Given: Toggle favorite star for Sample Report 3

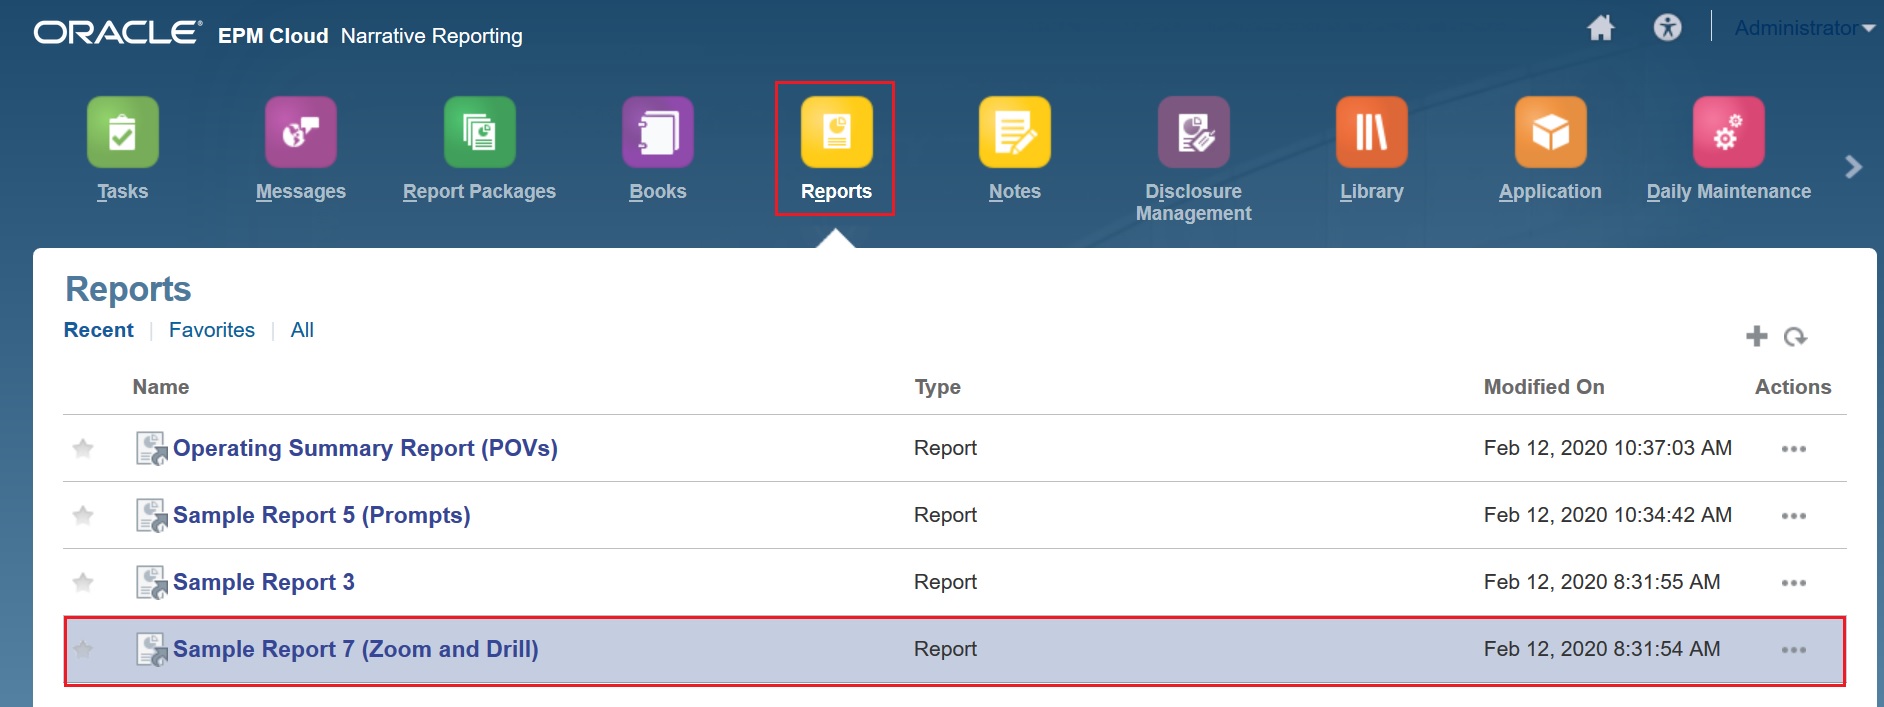Looking at the screenshot, I should click(x=83, y=582).
